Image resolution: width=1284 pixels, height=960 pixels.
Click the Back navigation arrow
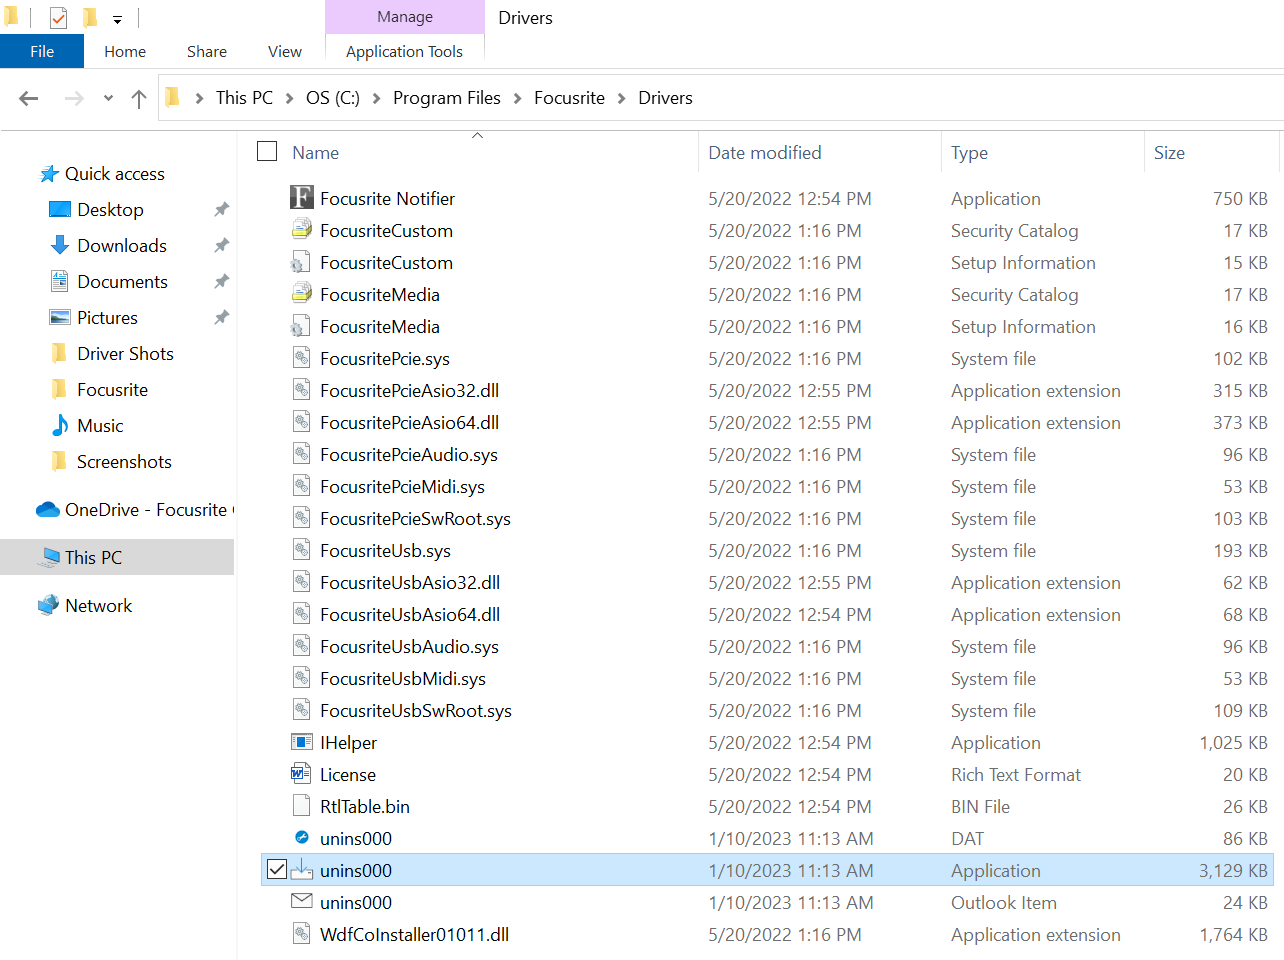29,98
